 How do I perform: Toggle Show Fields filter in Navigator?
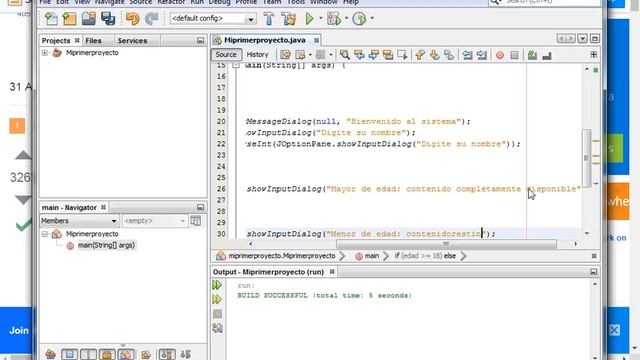[69, 354]
